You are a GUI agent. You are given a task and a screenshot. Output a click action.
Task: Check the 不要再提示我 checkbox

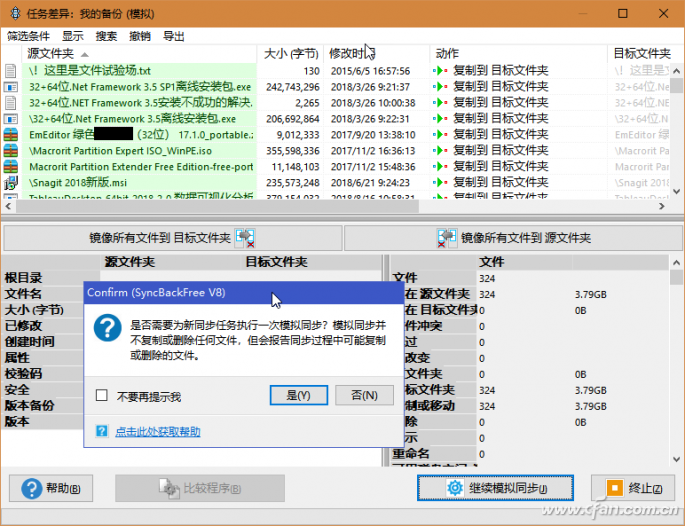(101, 395)
